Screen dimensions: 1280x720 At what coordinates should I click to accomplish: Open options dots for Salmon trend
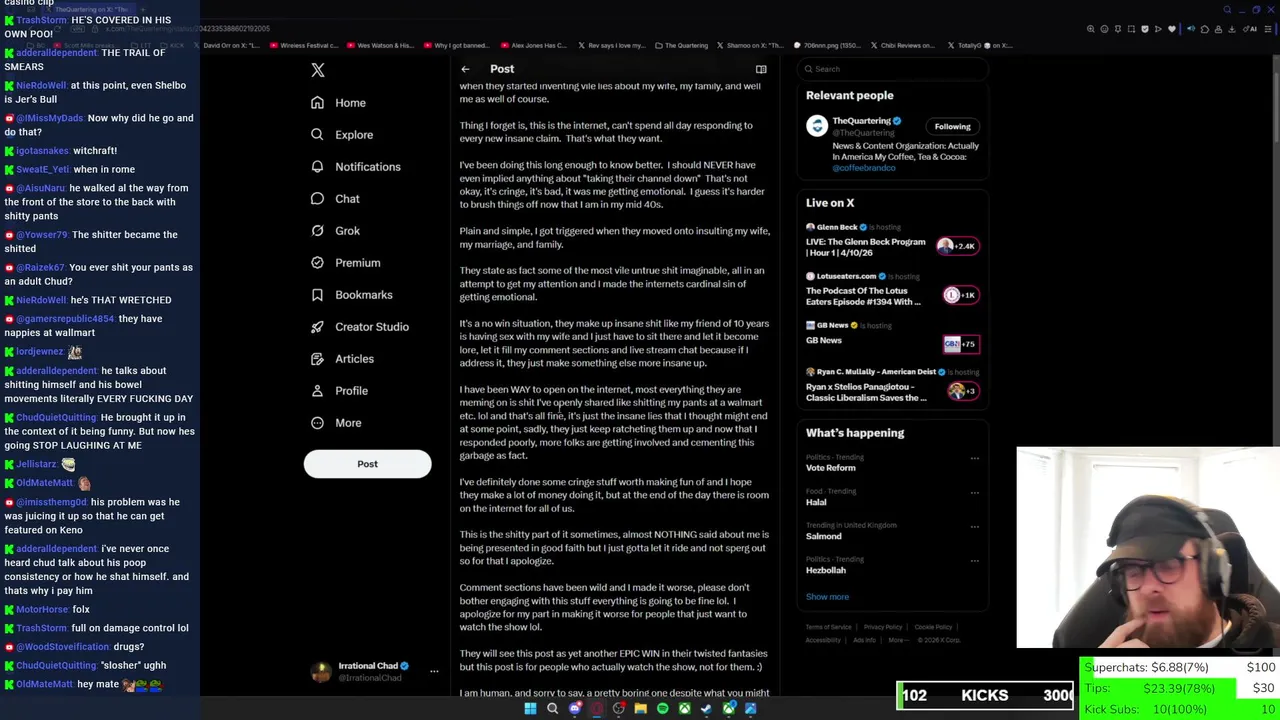(975, 526)
